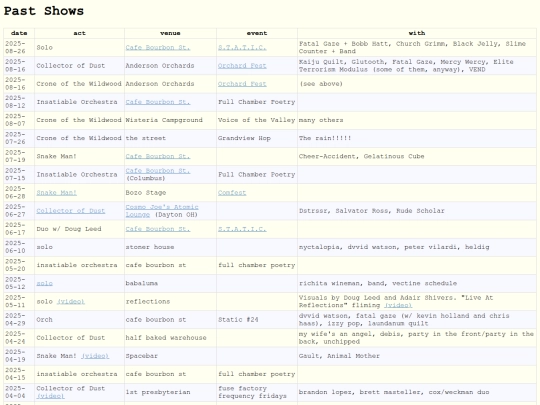Viewport: 540px width, 405px height.
Task: Visit Cosmo Joe's Atomic Lounge link
Action: click(162, 211)
